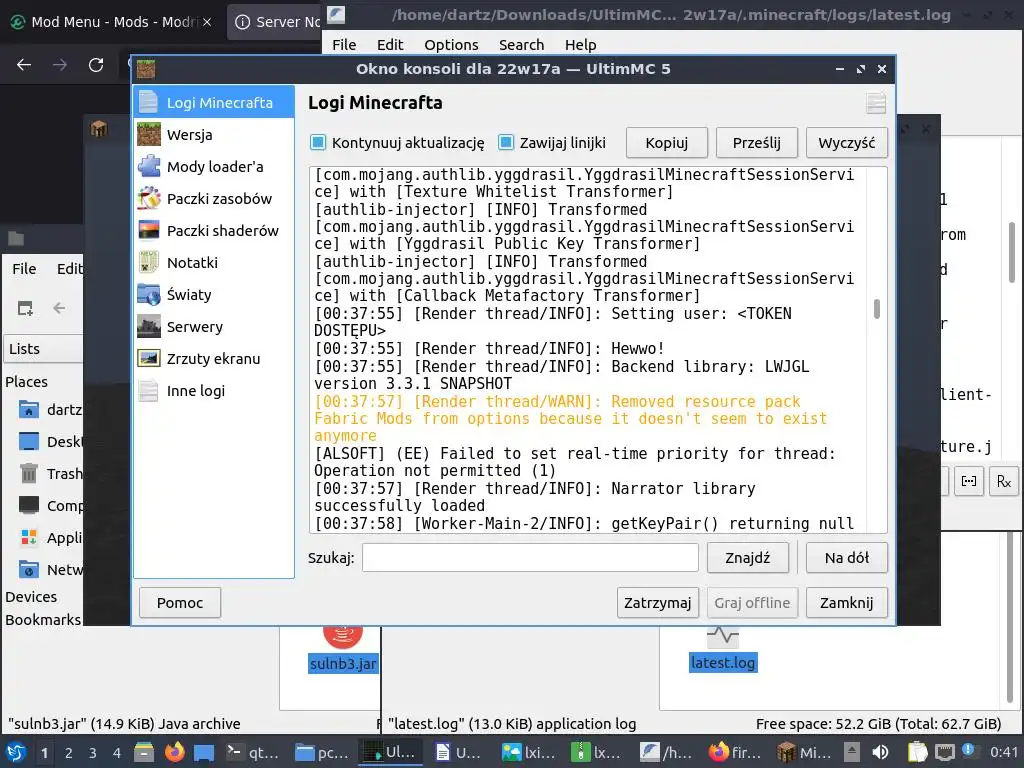Click the Rx regex button in the editor
This screenshot has height=768, width=1024.
1004,481
